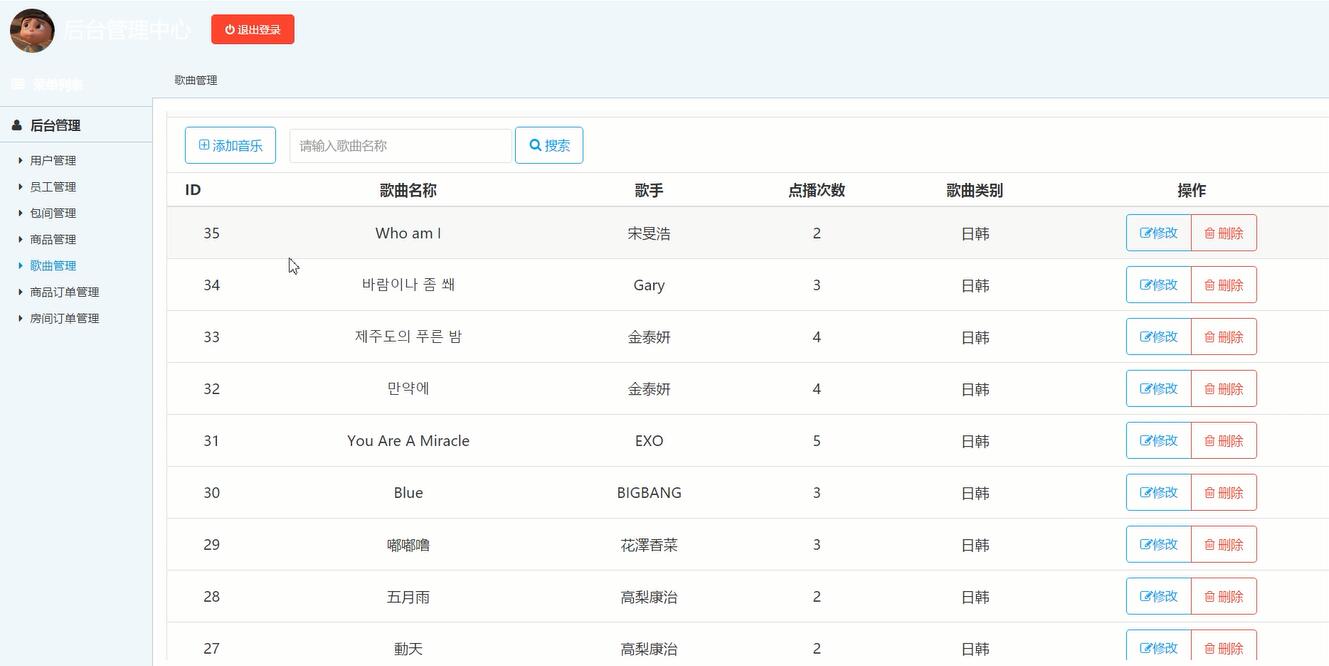Delete song with ID 33

[1224, 337]
